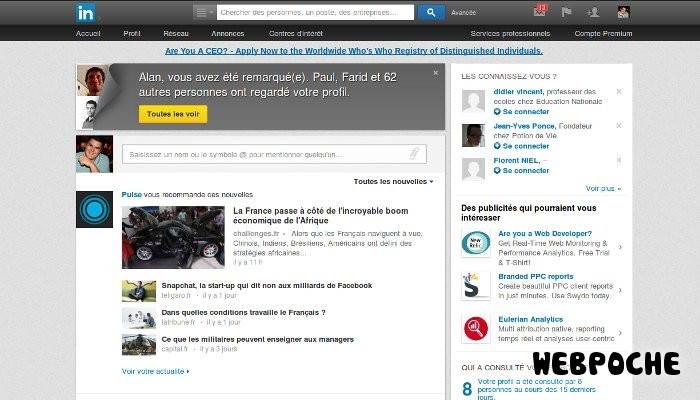Click Voir plus suggestions link

point(603,189)
